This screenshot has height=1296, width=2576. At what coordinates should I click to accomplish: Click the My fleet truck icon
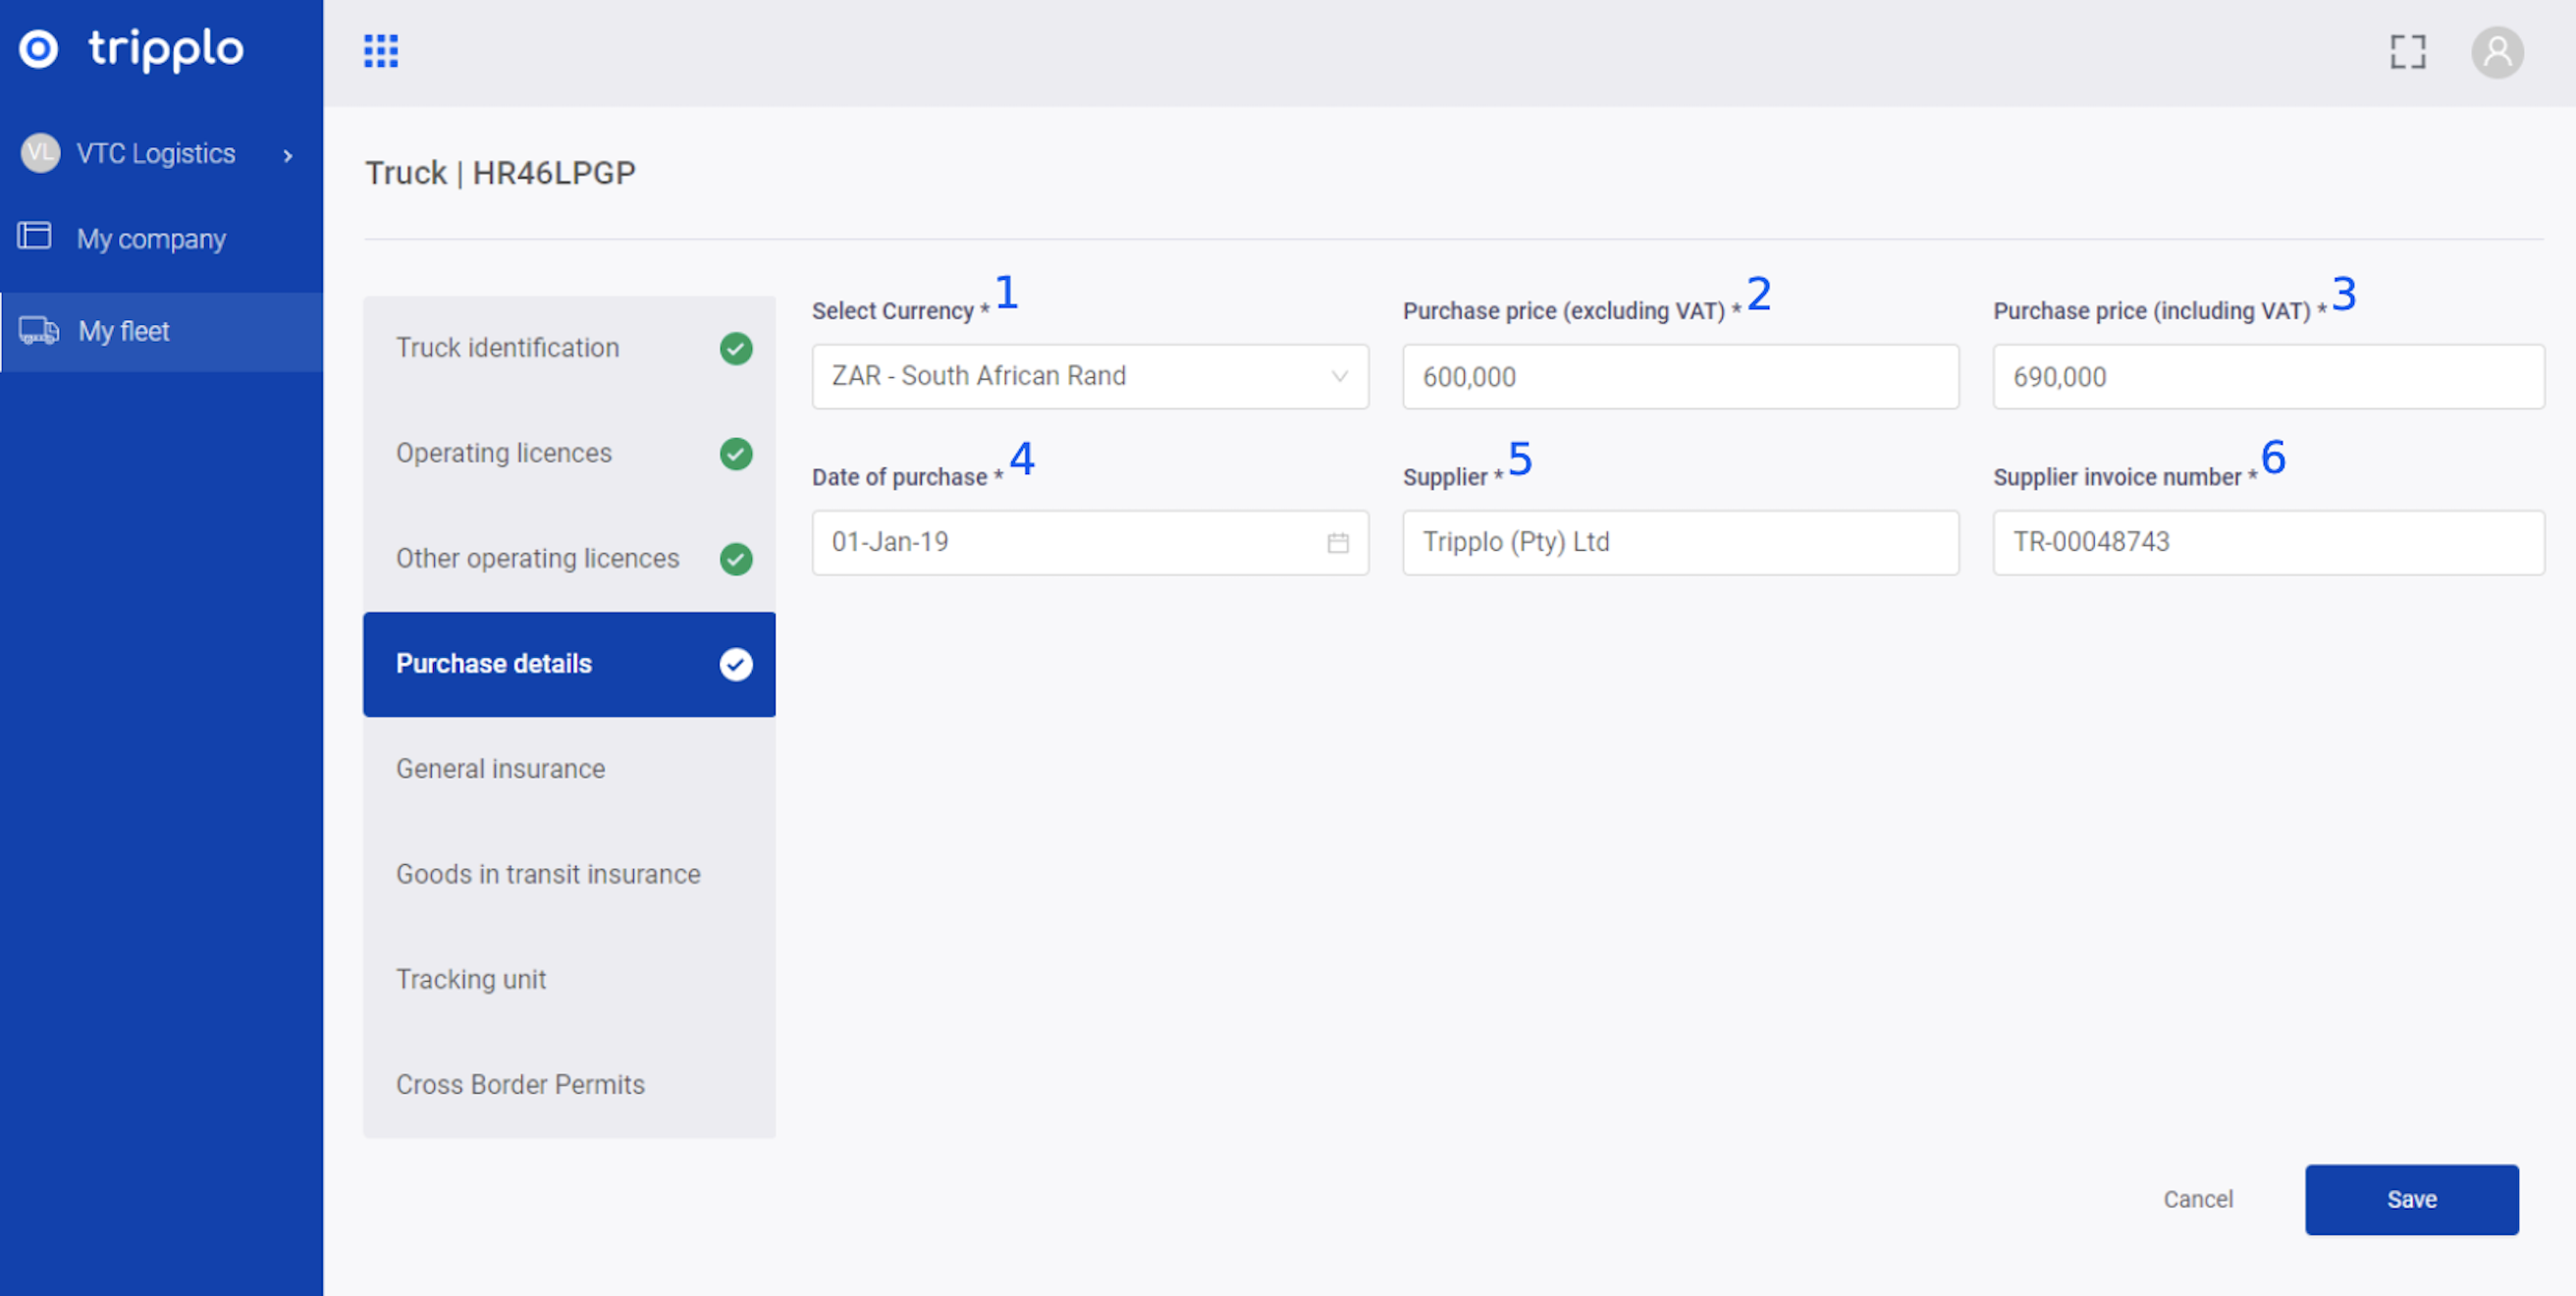click(x=39, y=331)
